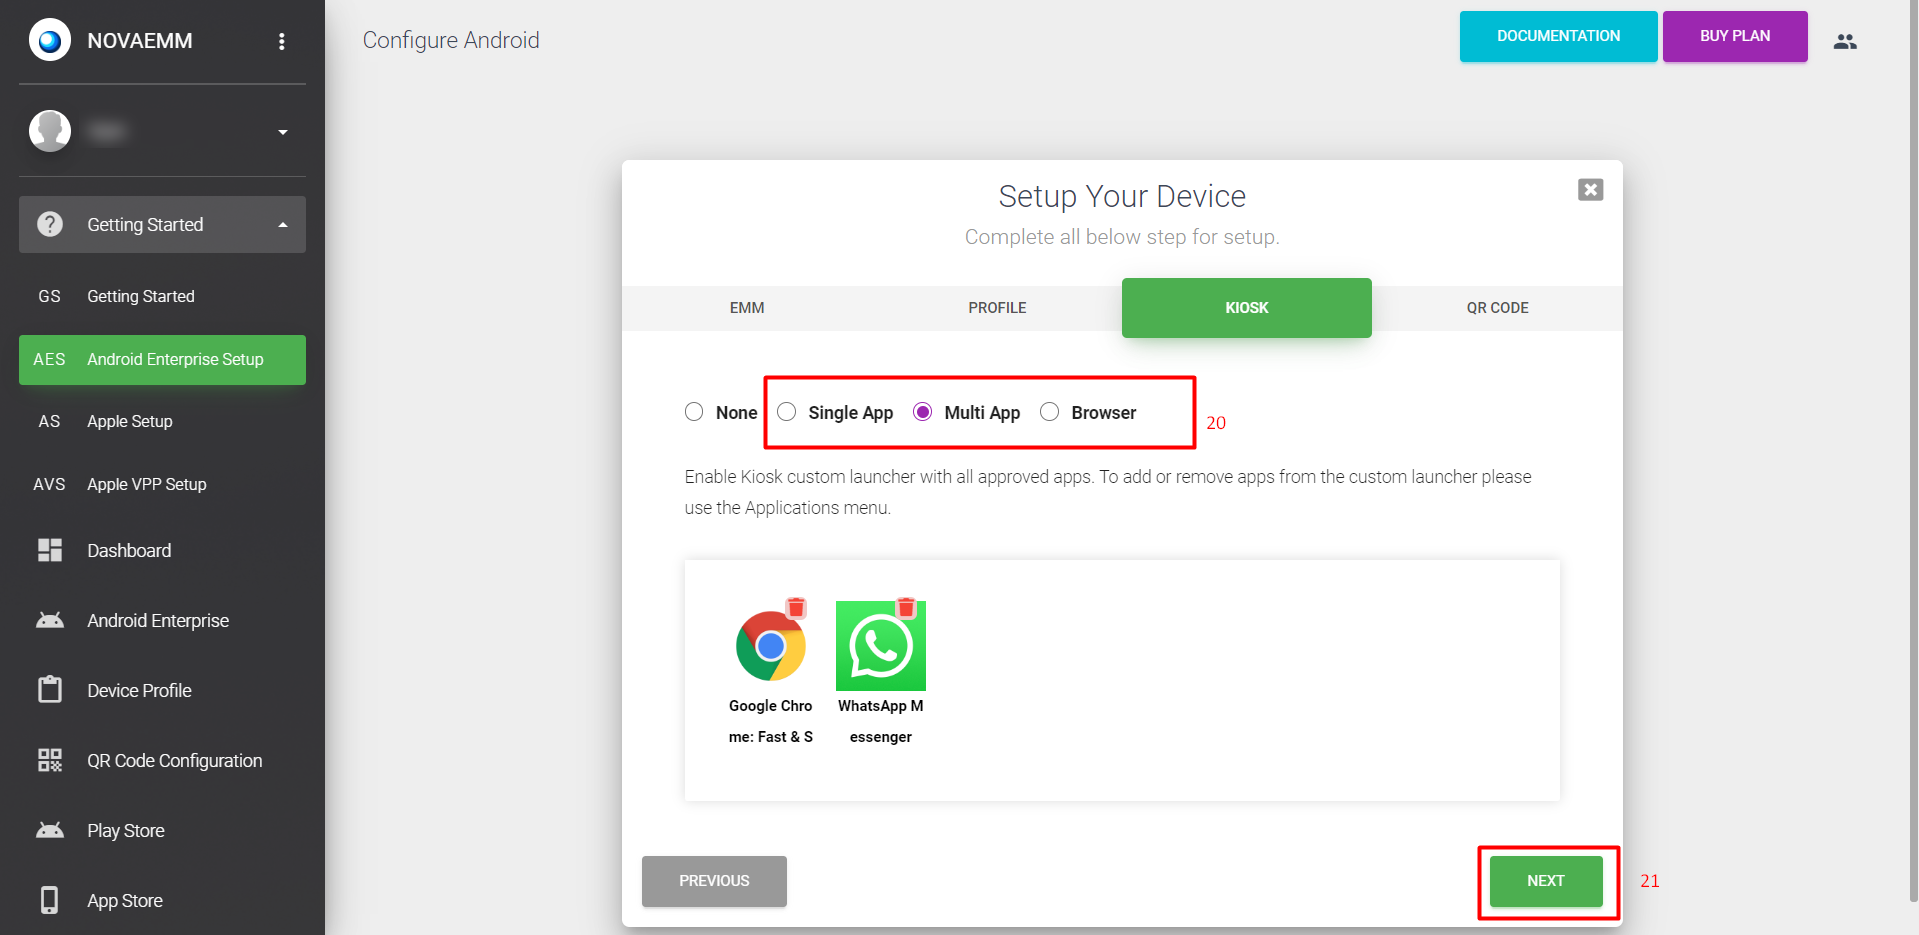1919x935 pixels.
Task: Close the Setup Your Device dialog
Action: pos(1590,189)
